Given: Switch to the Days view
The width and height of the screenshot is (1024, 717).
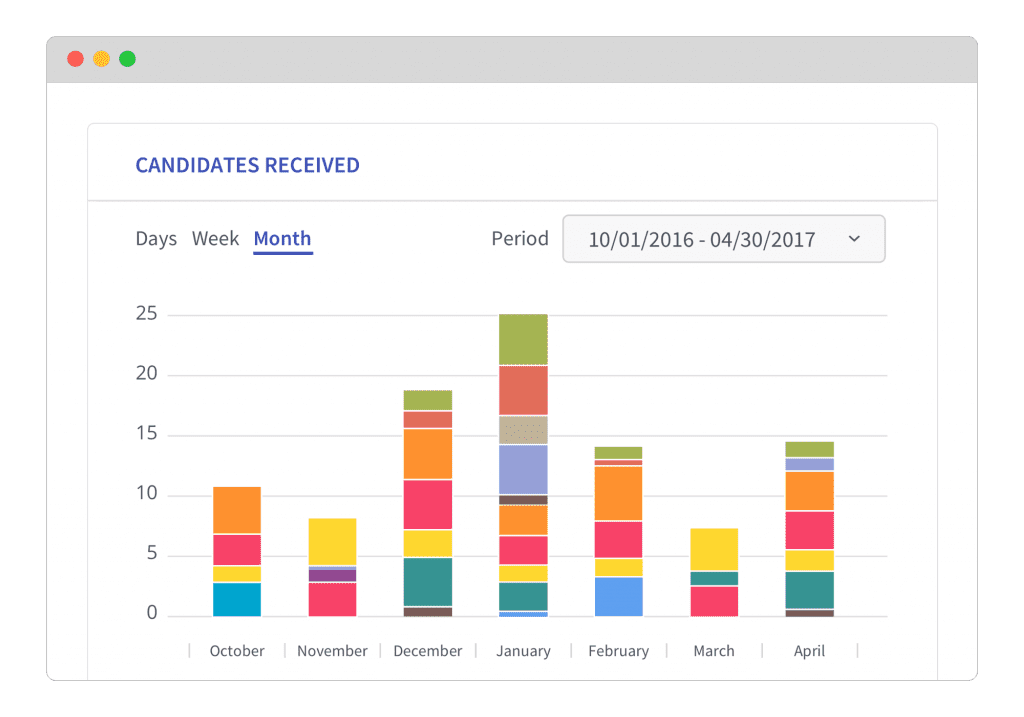Looking at the screenshot, I should (x=156, y=238).
